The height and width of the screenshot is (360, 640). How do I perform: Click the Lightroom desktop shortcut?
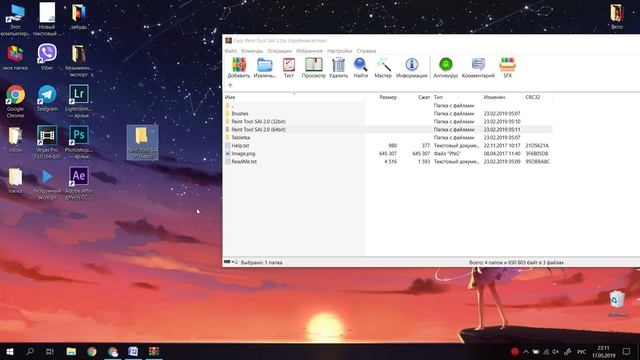tap(79, 101)
